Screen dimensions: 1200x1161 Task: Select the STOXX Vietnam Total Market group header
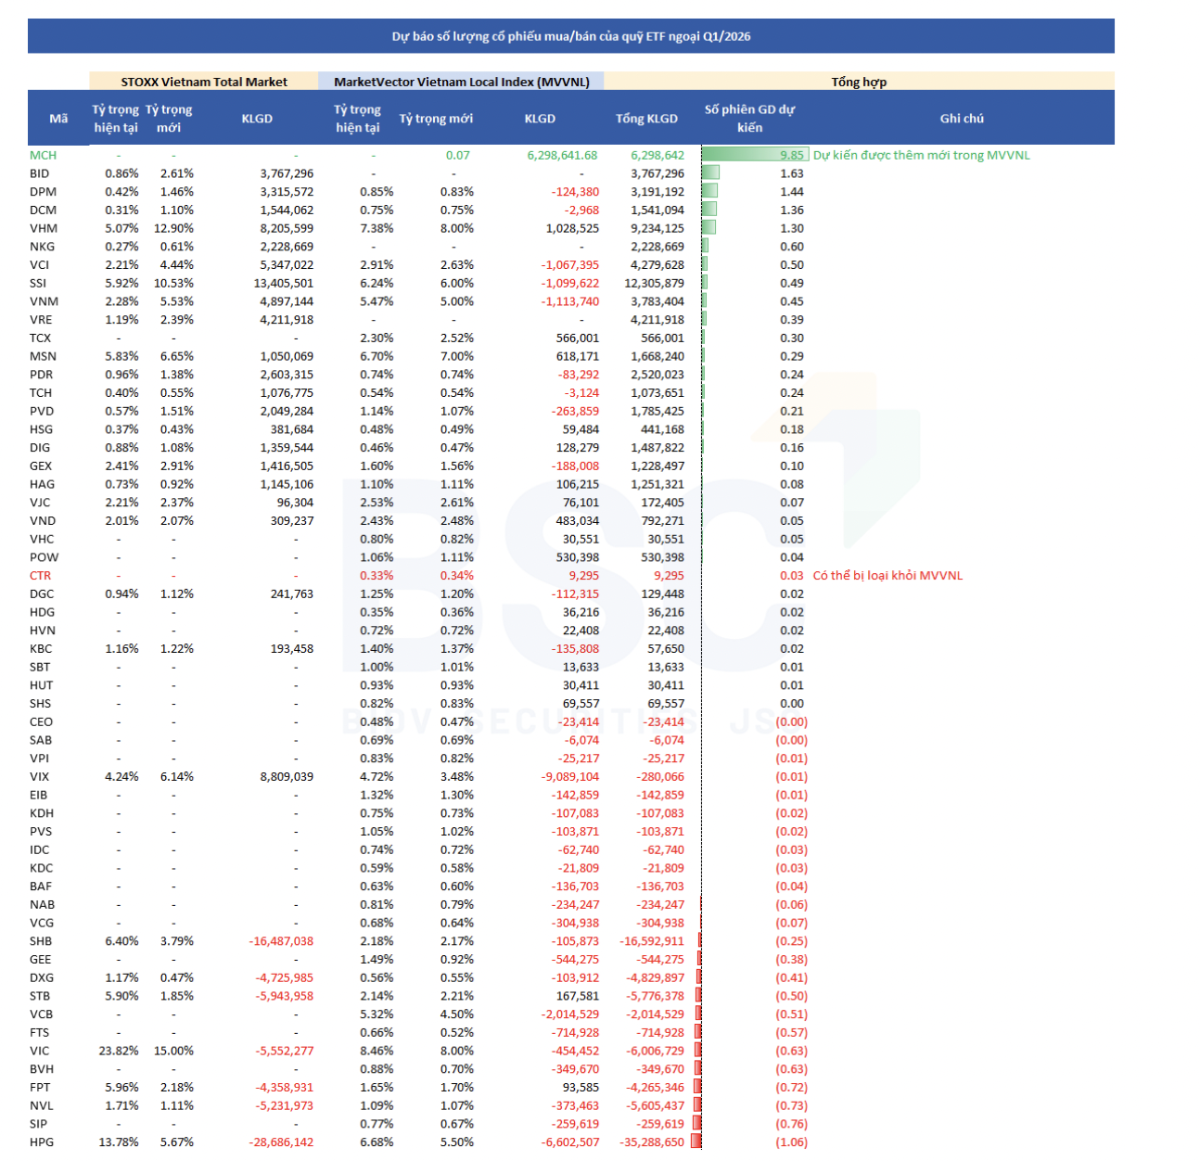coord(204,82)
